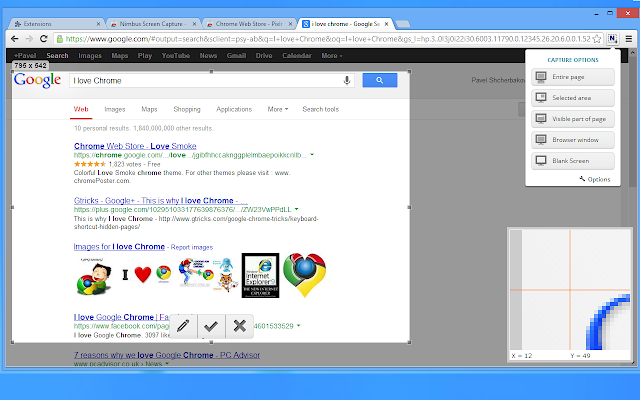Choose Browser window capture option
Image resolution: width=640 pixels, height=400 pixels.
tap(573, 140)
